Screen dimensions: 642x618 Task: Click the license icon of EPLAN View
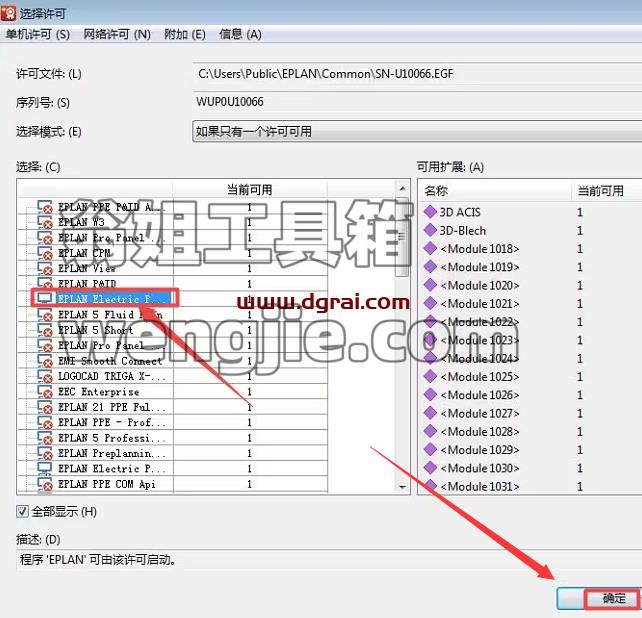[45, 268]
